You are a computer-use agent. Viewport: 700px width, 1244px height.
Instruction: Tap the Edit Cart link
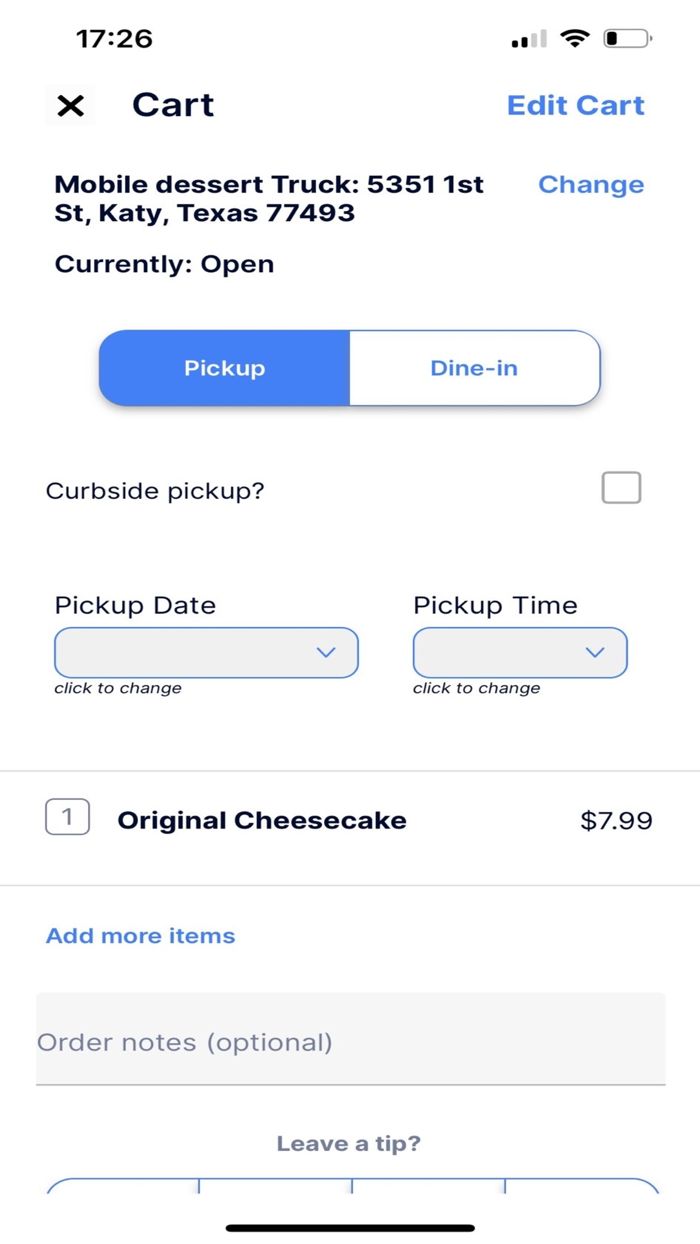[x=575, y=105]
